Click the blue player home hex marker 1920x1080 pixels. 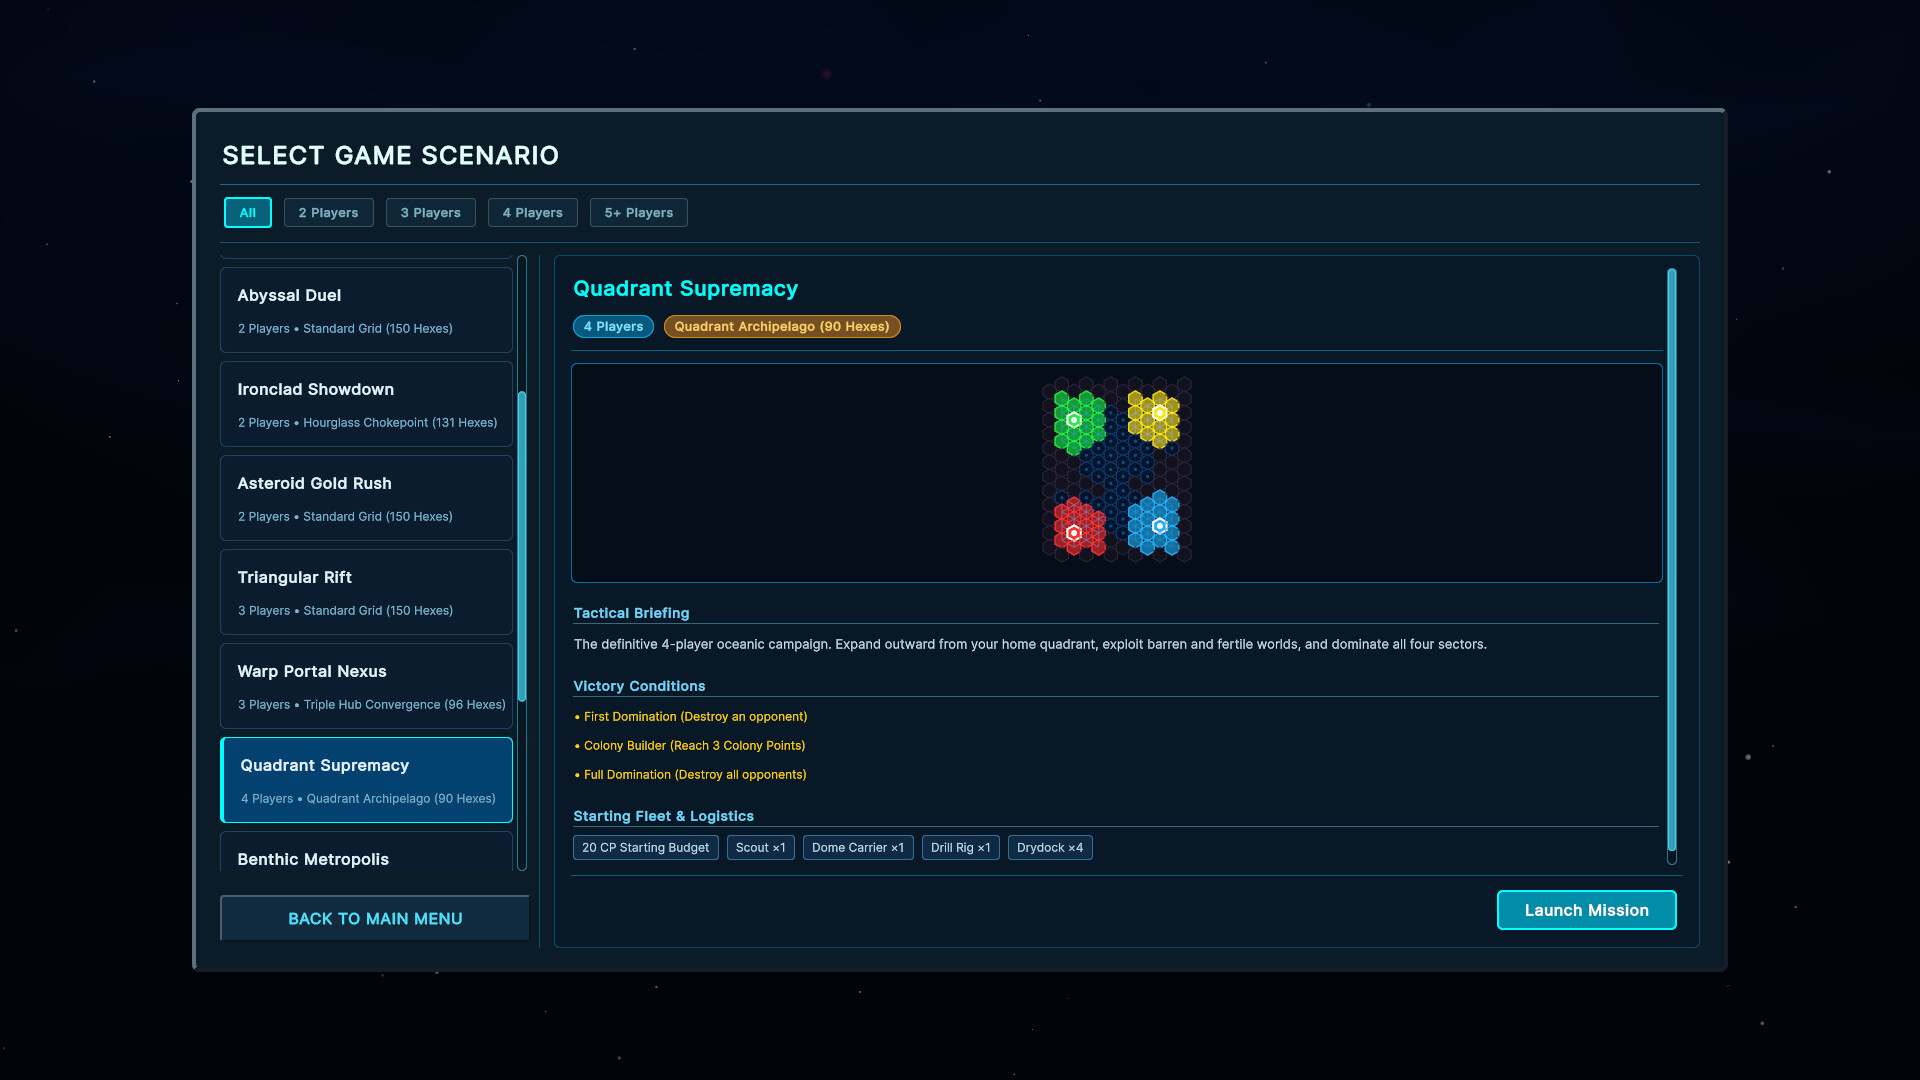(1159, 526)
